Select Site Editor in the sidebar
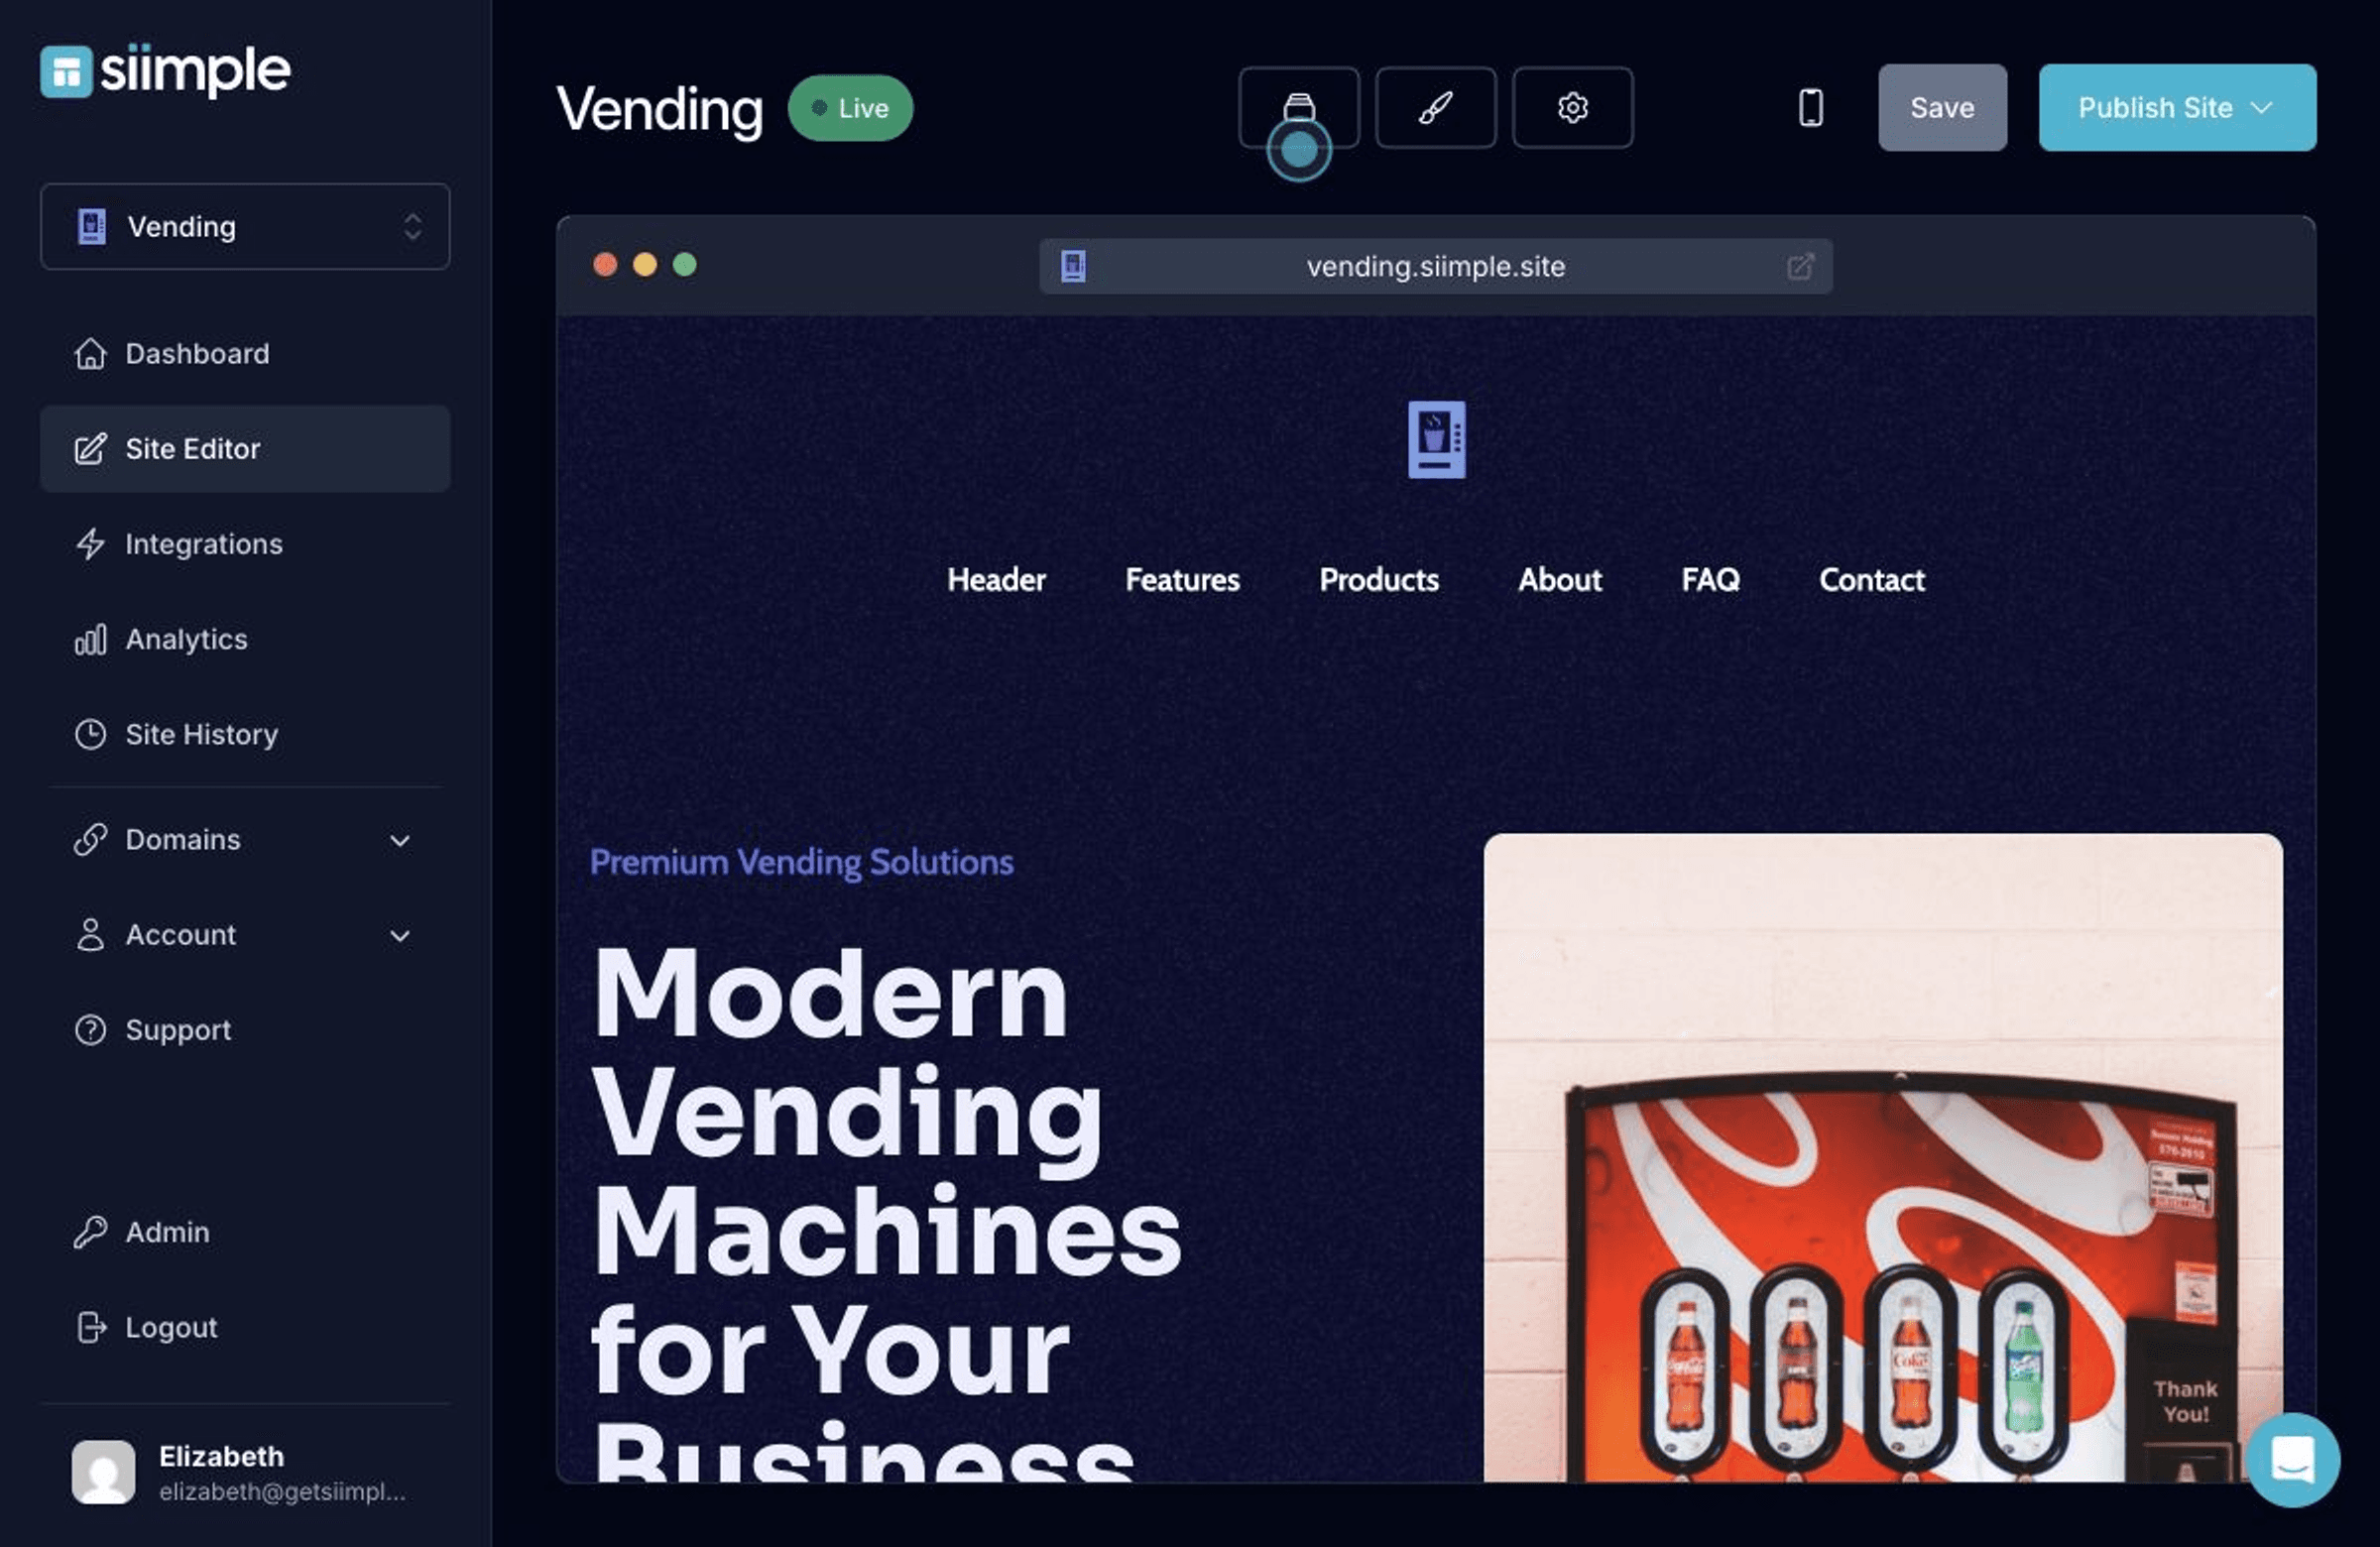Viewport: 2380px width, 1547px height. [x=245, y=448]
